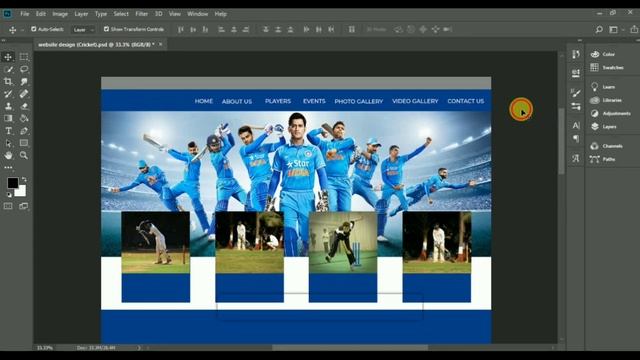Toggle Show Transform Controls checkbox

(107, 29)
